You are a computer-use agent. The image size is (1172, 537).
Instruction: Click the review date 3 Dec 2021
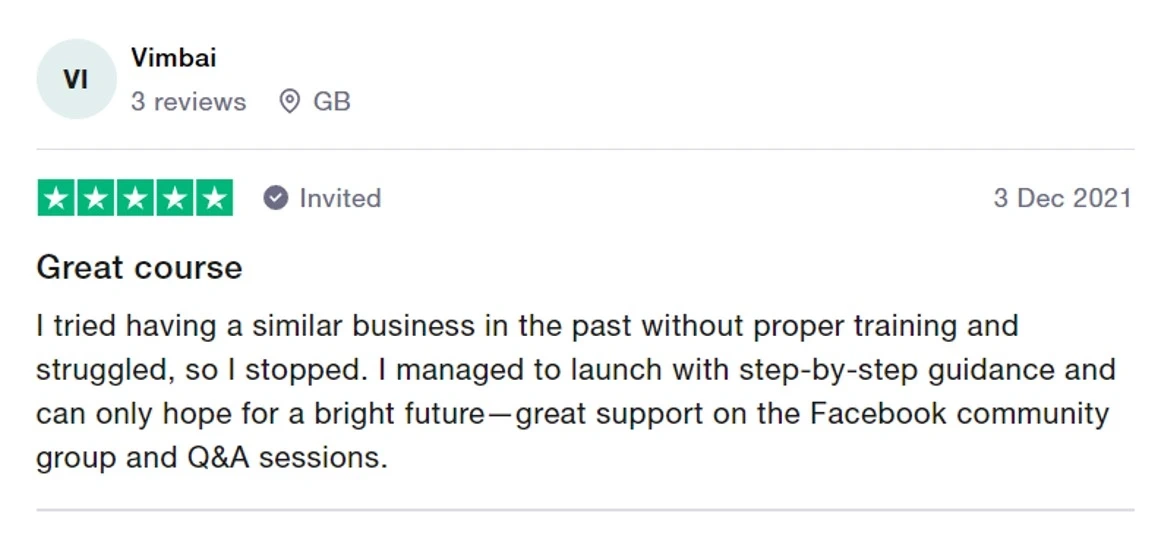click(x=1062, y=198)
